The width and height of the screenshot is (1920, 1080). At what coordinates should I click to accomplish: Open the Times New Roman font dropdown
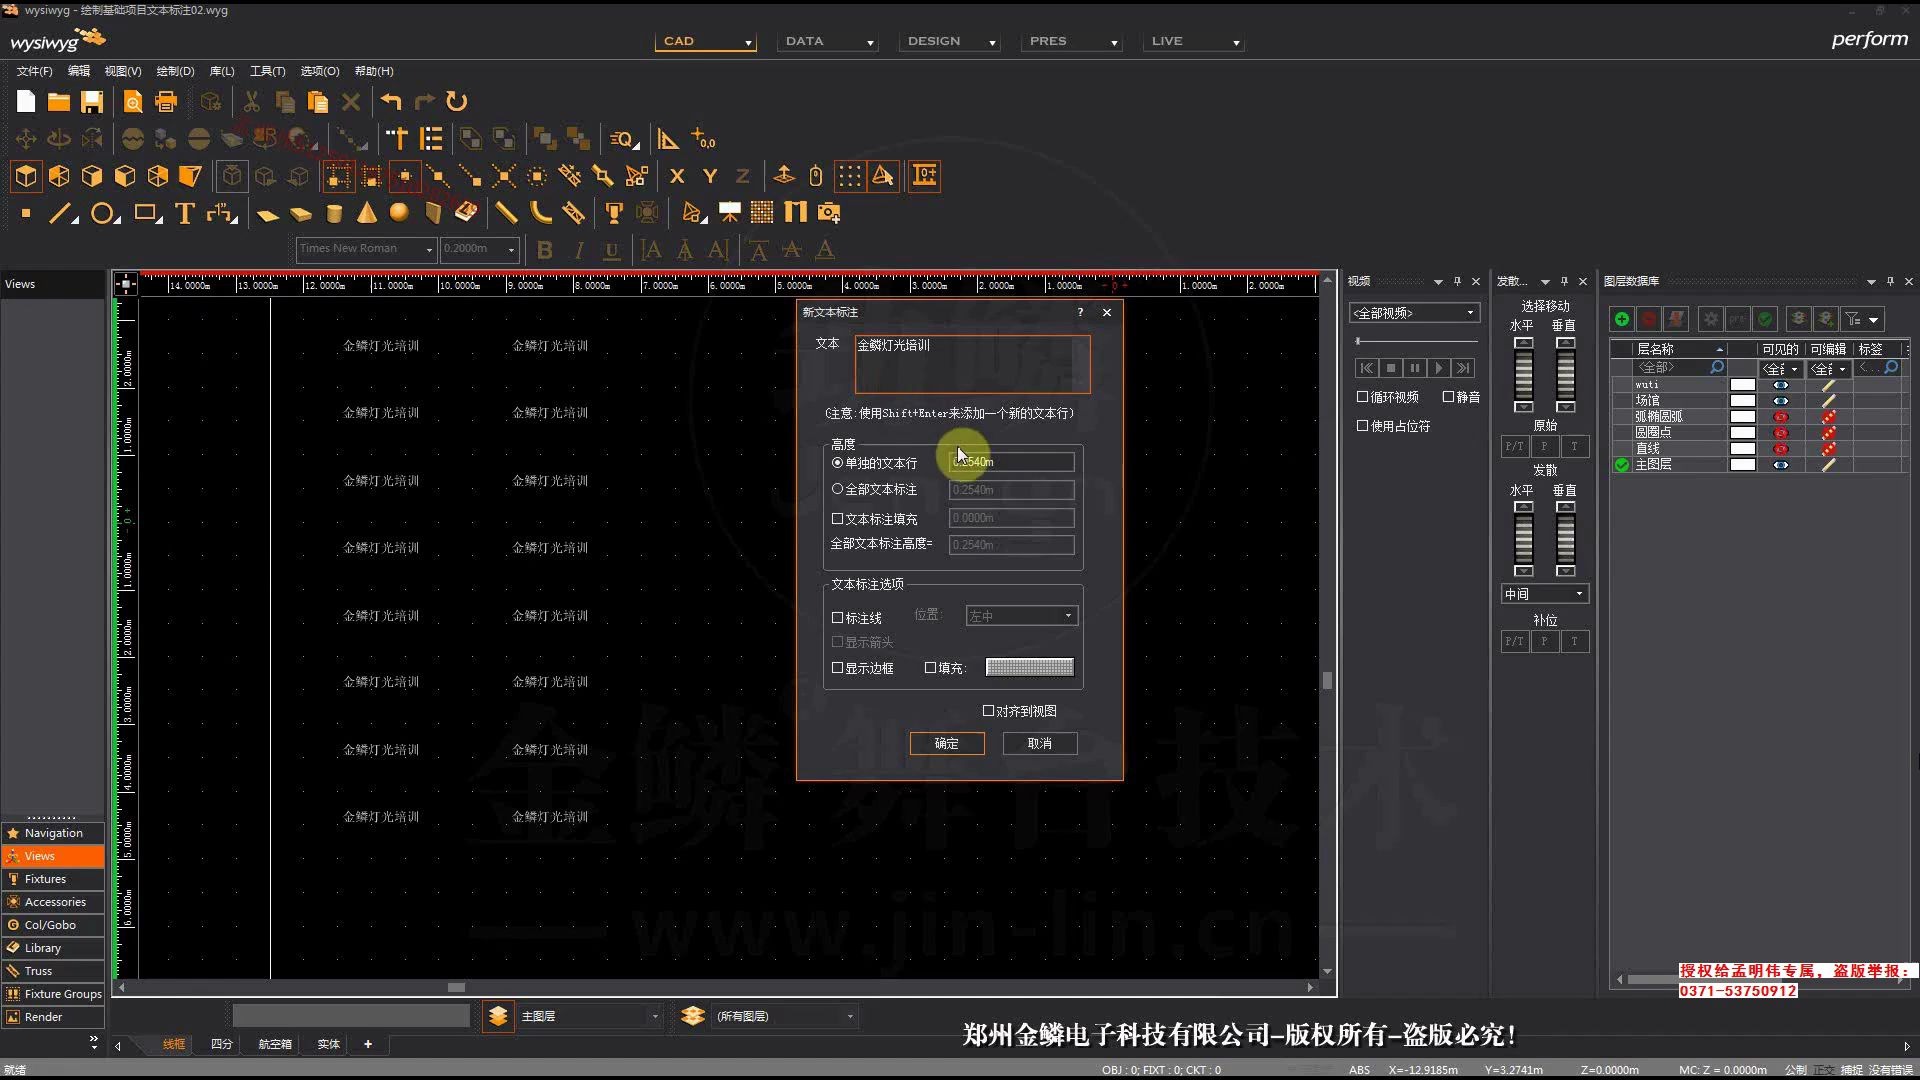pyautogui.click(x=427, y=249)
